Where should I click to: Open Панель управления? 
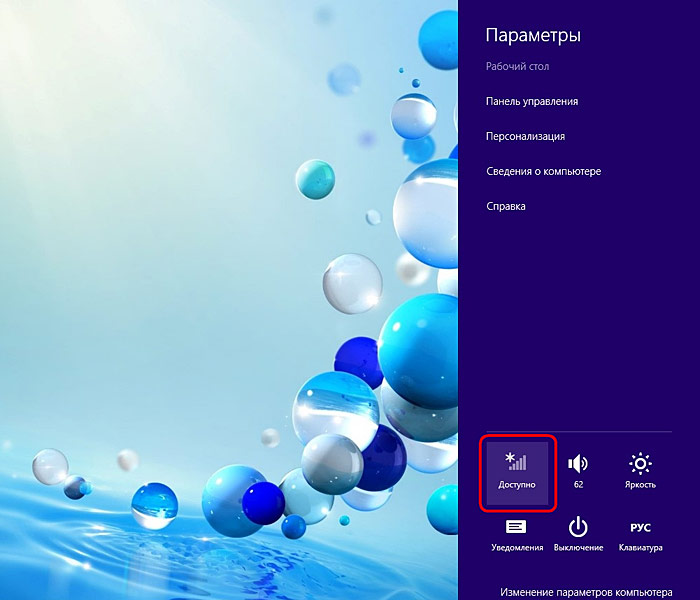pos(532,101)
